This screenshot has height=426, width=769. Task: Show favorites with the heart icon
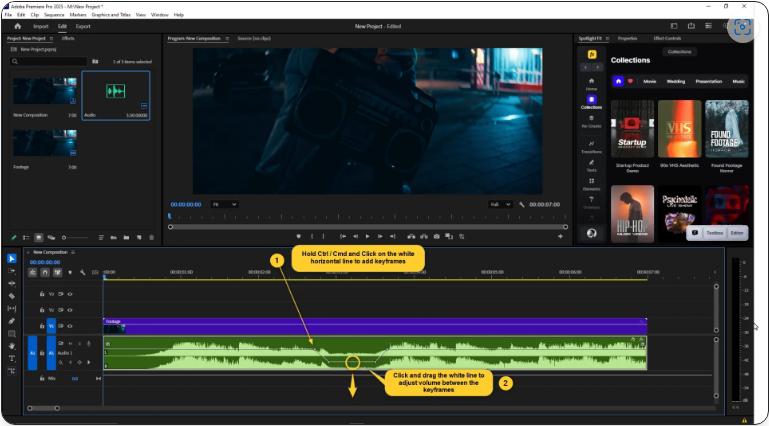tap(631, 81)
